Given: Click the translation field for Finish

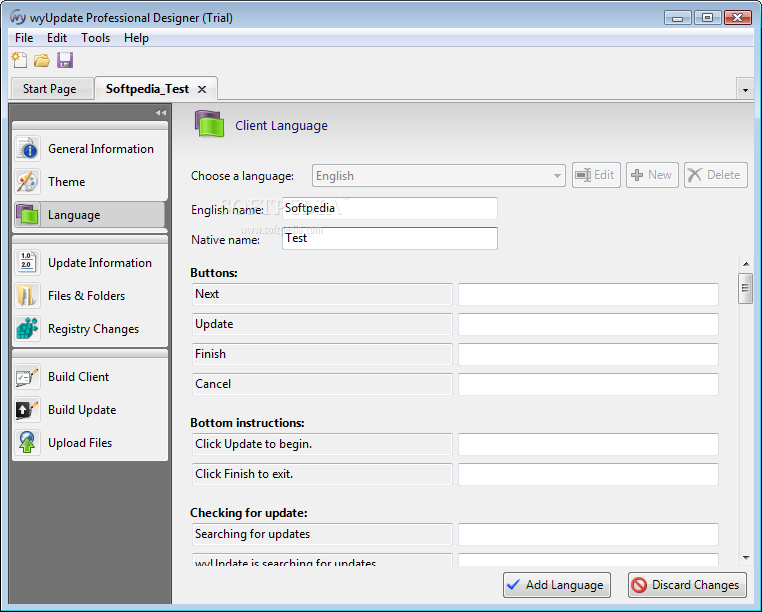Looking at the screenshot, I should [x=588, y=354].
